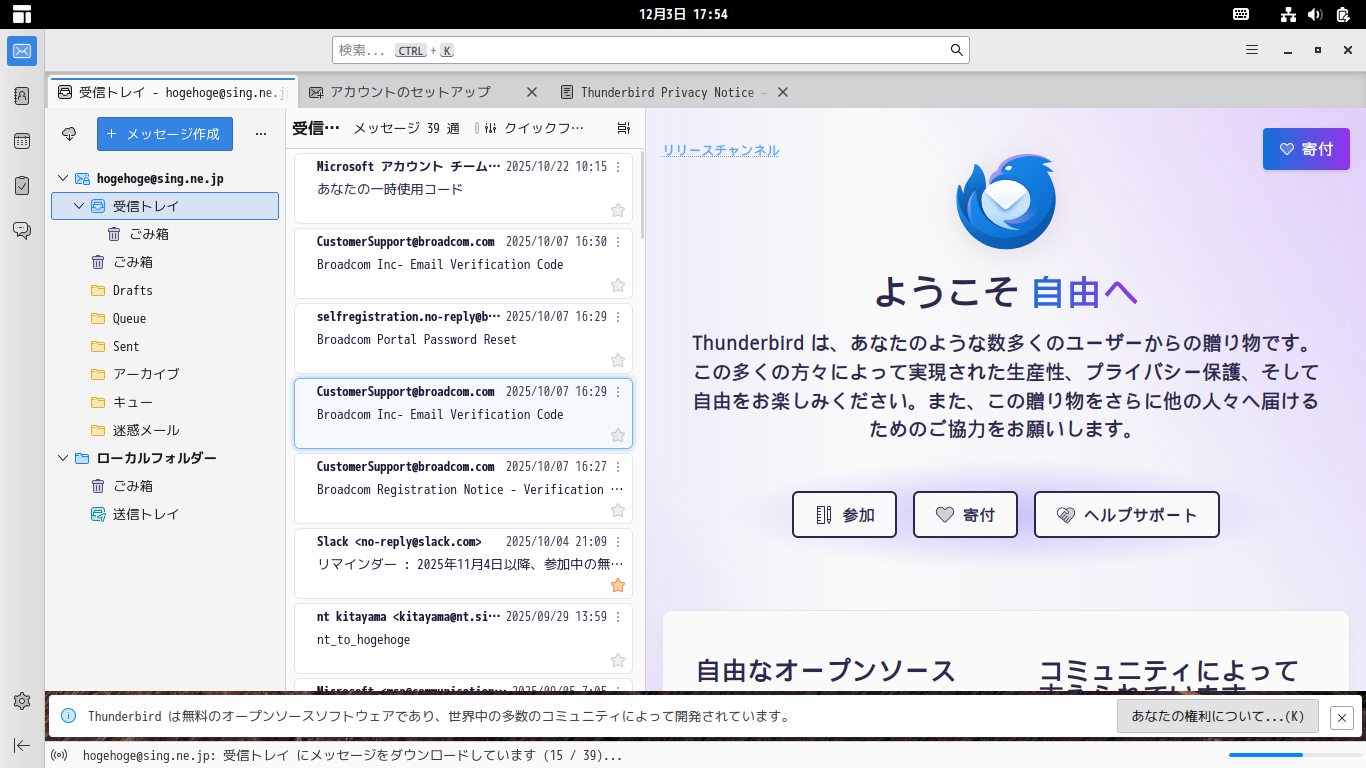The width and height of the screenshot is (1366, 768).
Task: Click the blue 寄付 button at top right
Action: tap(1306, 149)
